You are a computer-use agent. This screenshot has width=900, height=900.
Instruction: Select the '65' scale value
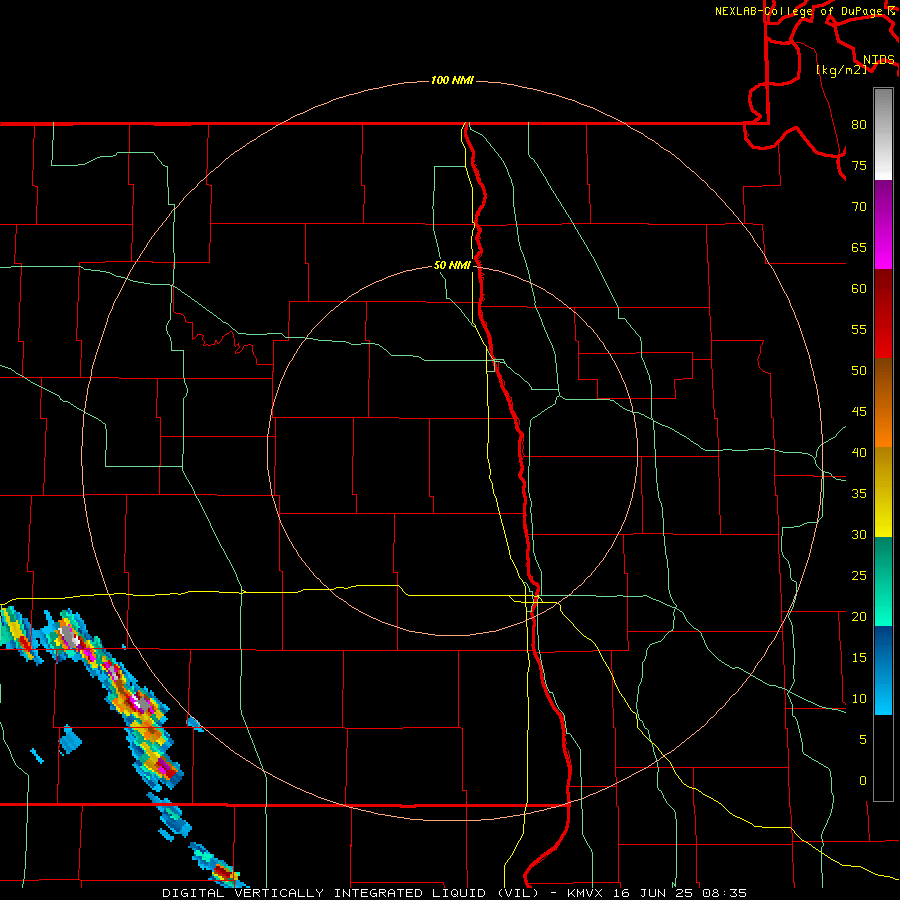[x=859, y=247]
